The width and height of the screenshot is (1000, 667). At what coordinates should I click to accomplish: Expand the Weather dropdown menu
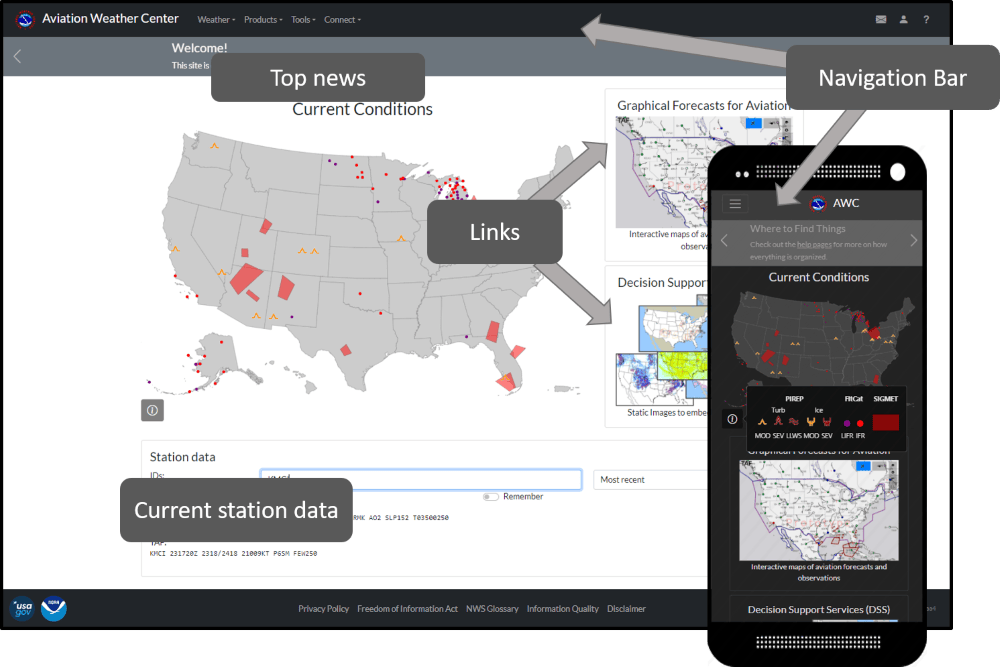(x=216, y=20)
